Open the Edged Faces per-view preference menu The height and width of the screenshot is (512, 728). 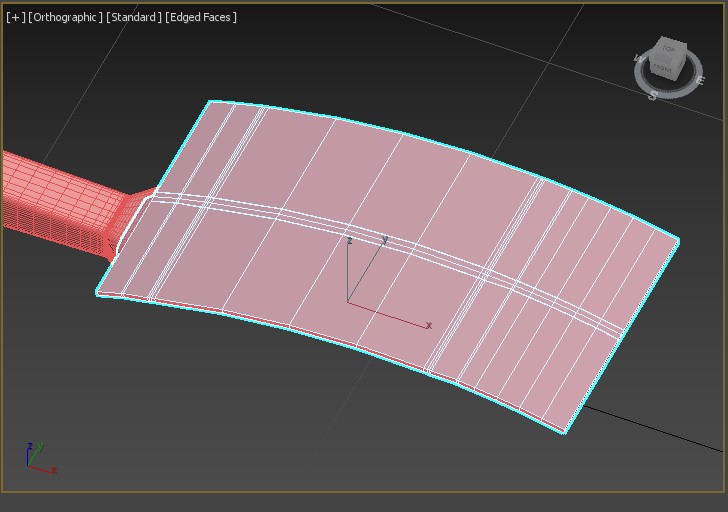pos(201,17)
